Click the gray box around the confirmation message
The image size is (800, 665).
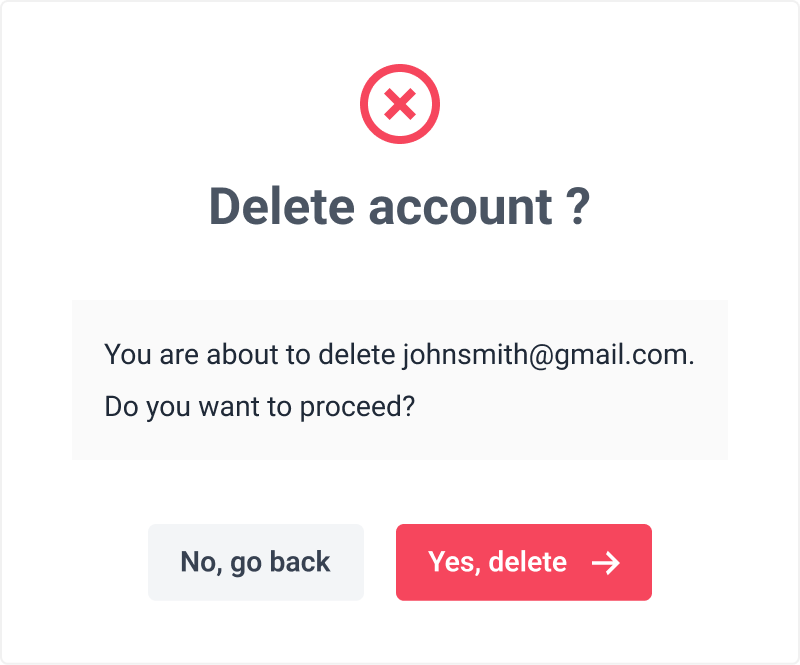399,380
